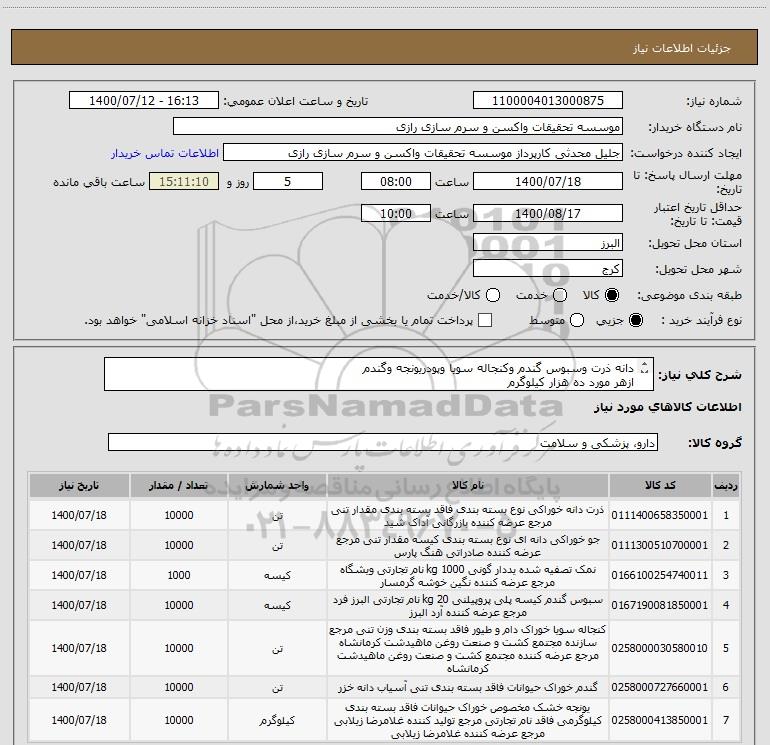Screen dimensions: 770x745
Task: Click unit کیلوگرم in row 7
Action: coord(277,720)
